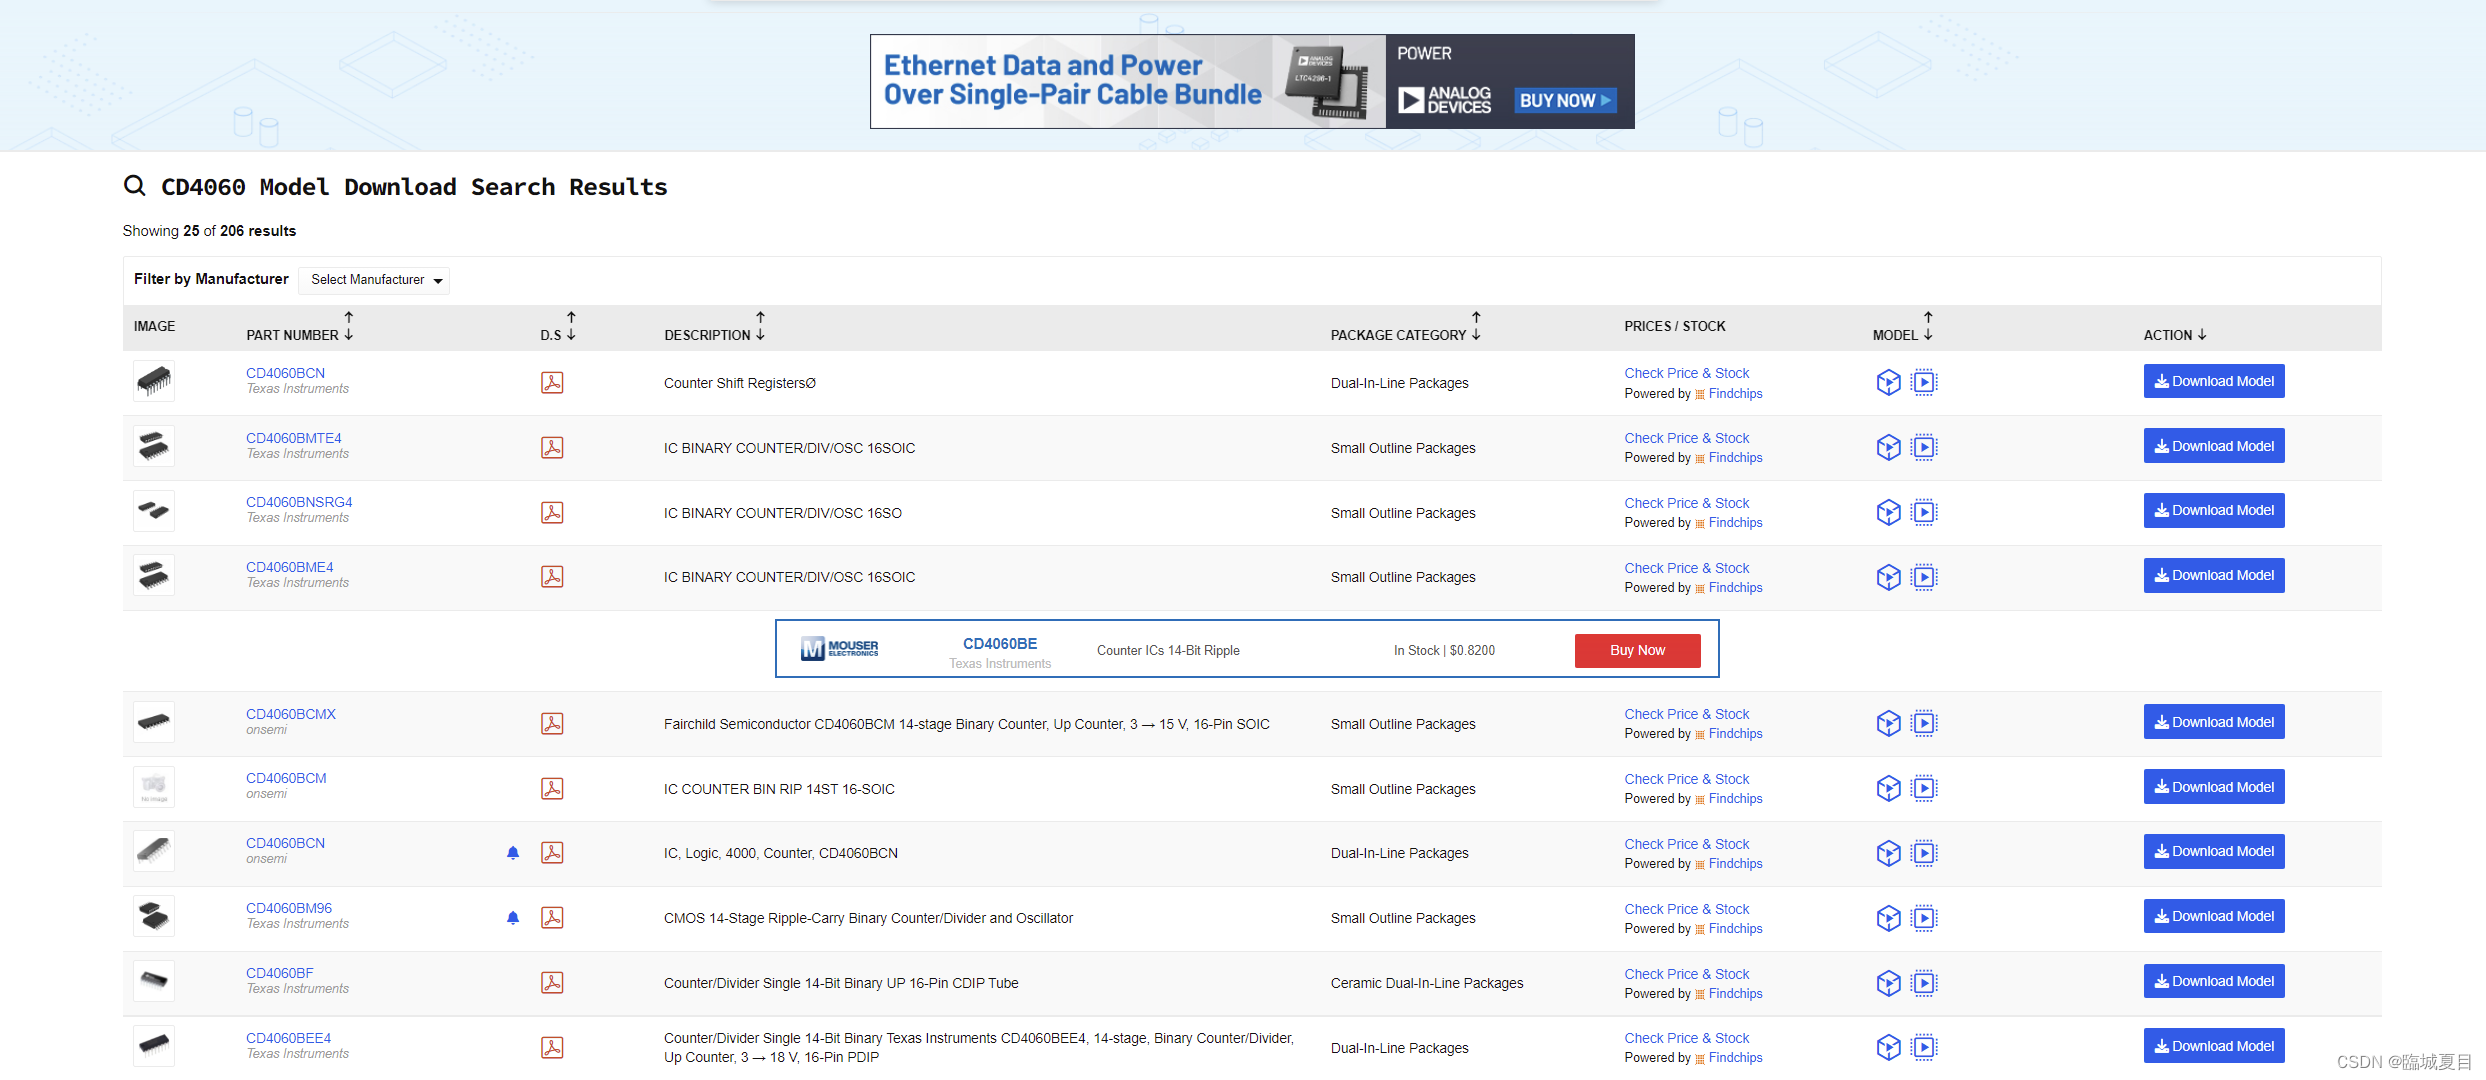This screenshot has width=2486, height=1080.
Task: Click the model preview play icon for CD4060BME4
Action: 1924,577
